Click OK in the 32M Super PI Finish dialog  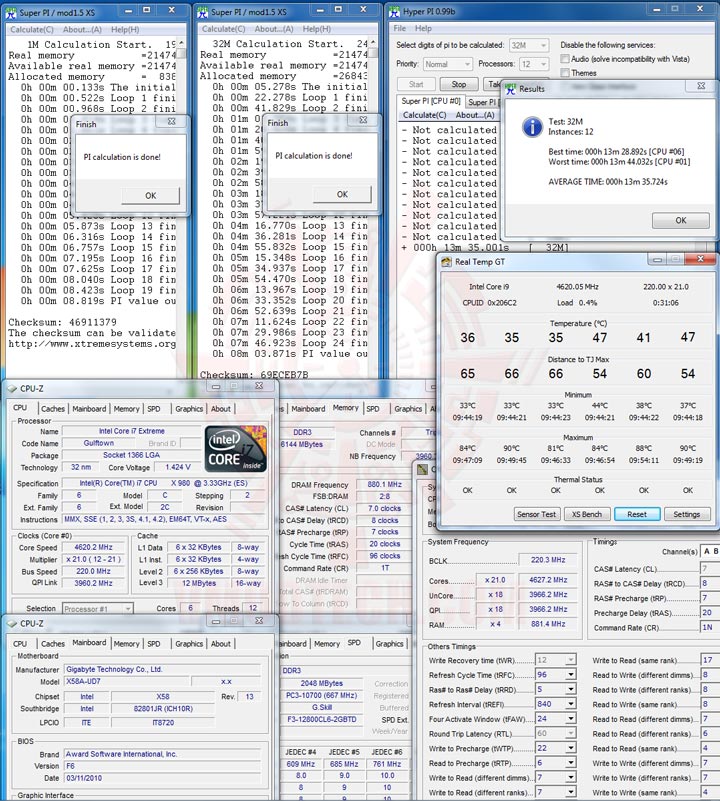[x=342, y=194]
